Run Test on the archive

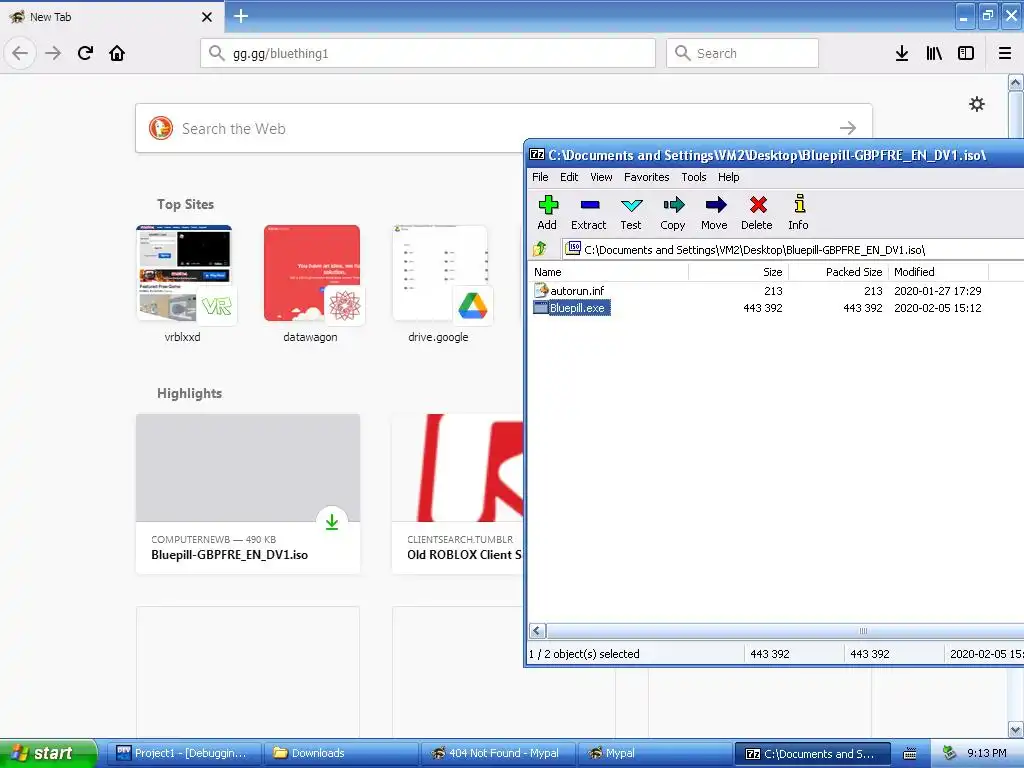631,213
